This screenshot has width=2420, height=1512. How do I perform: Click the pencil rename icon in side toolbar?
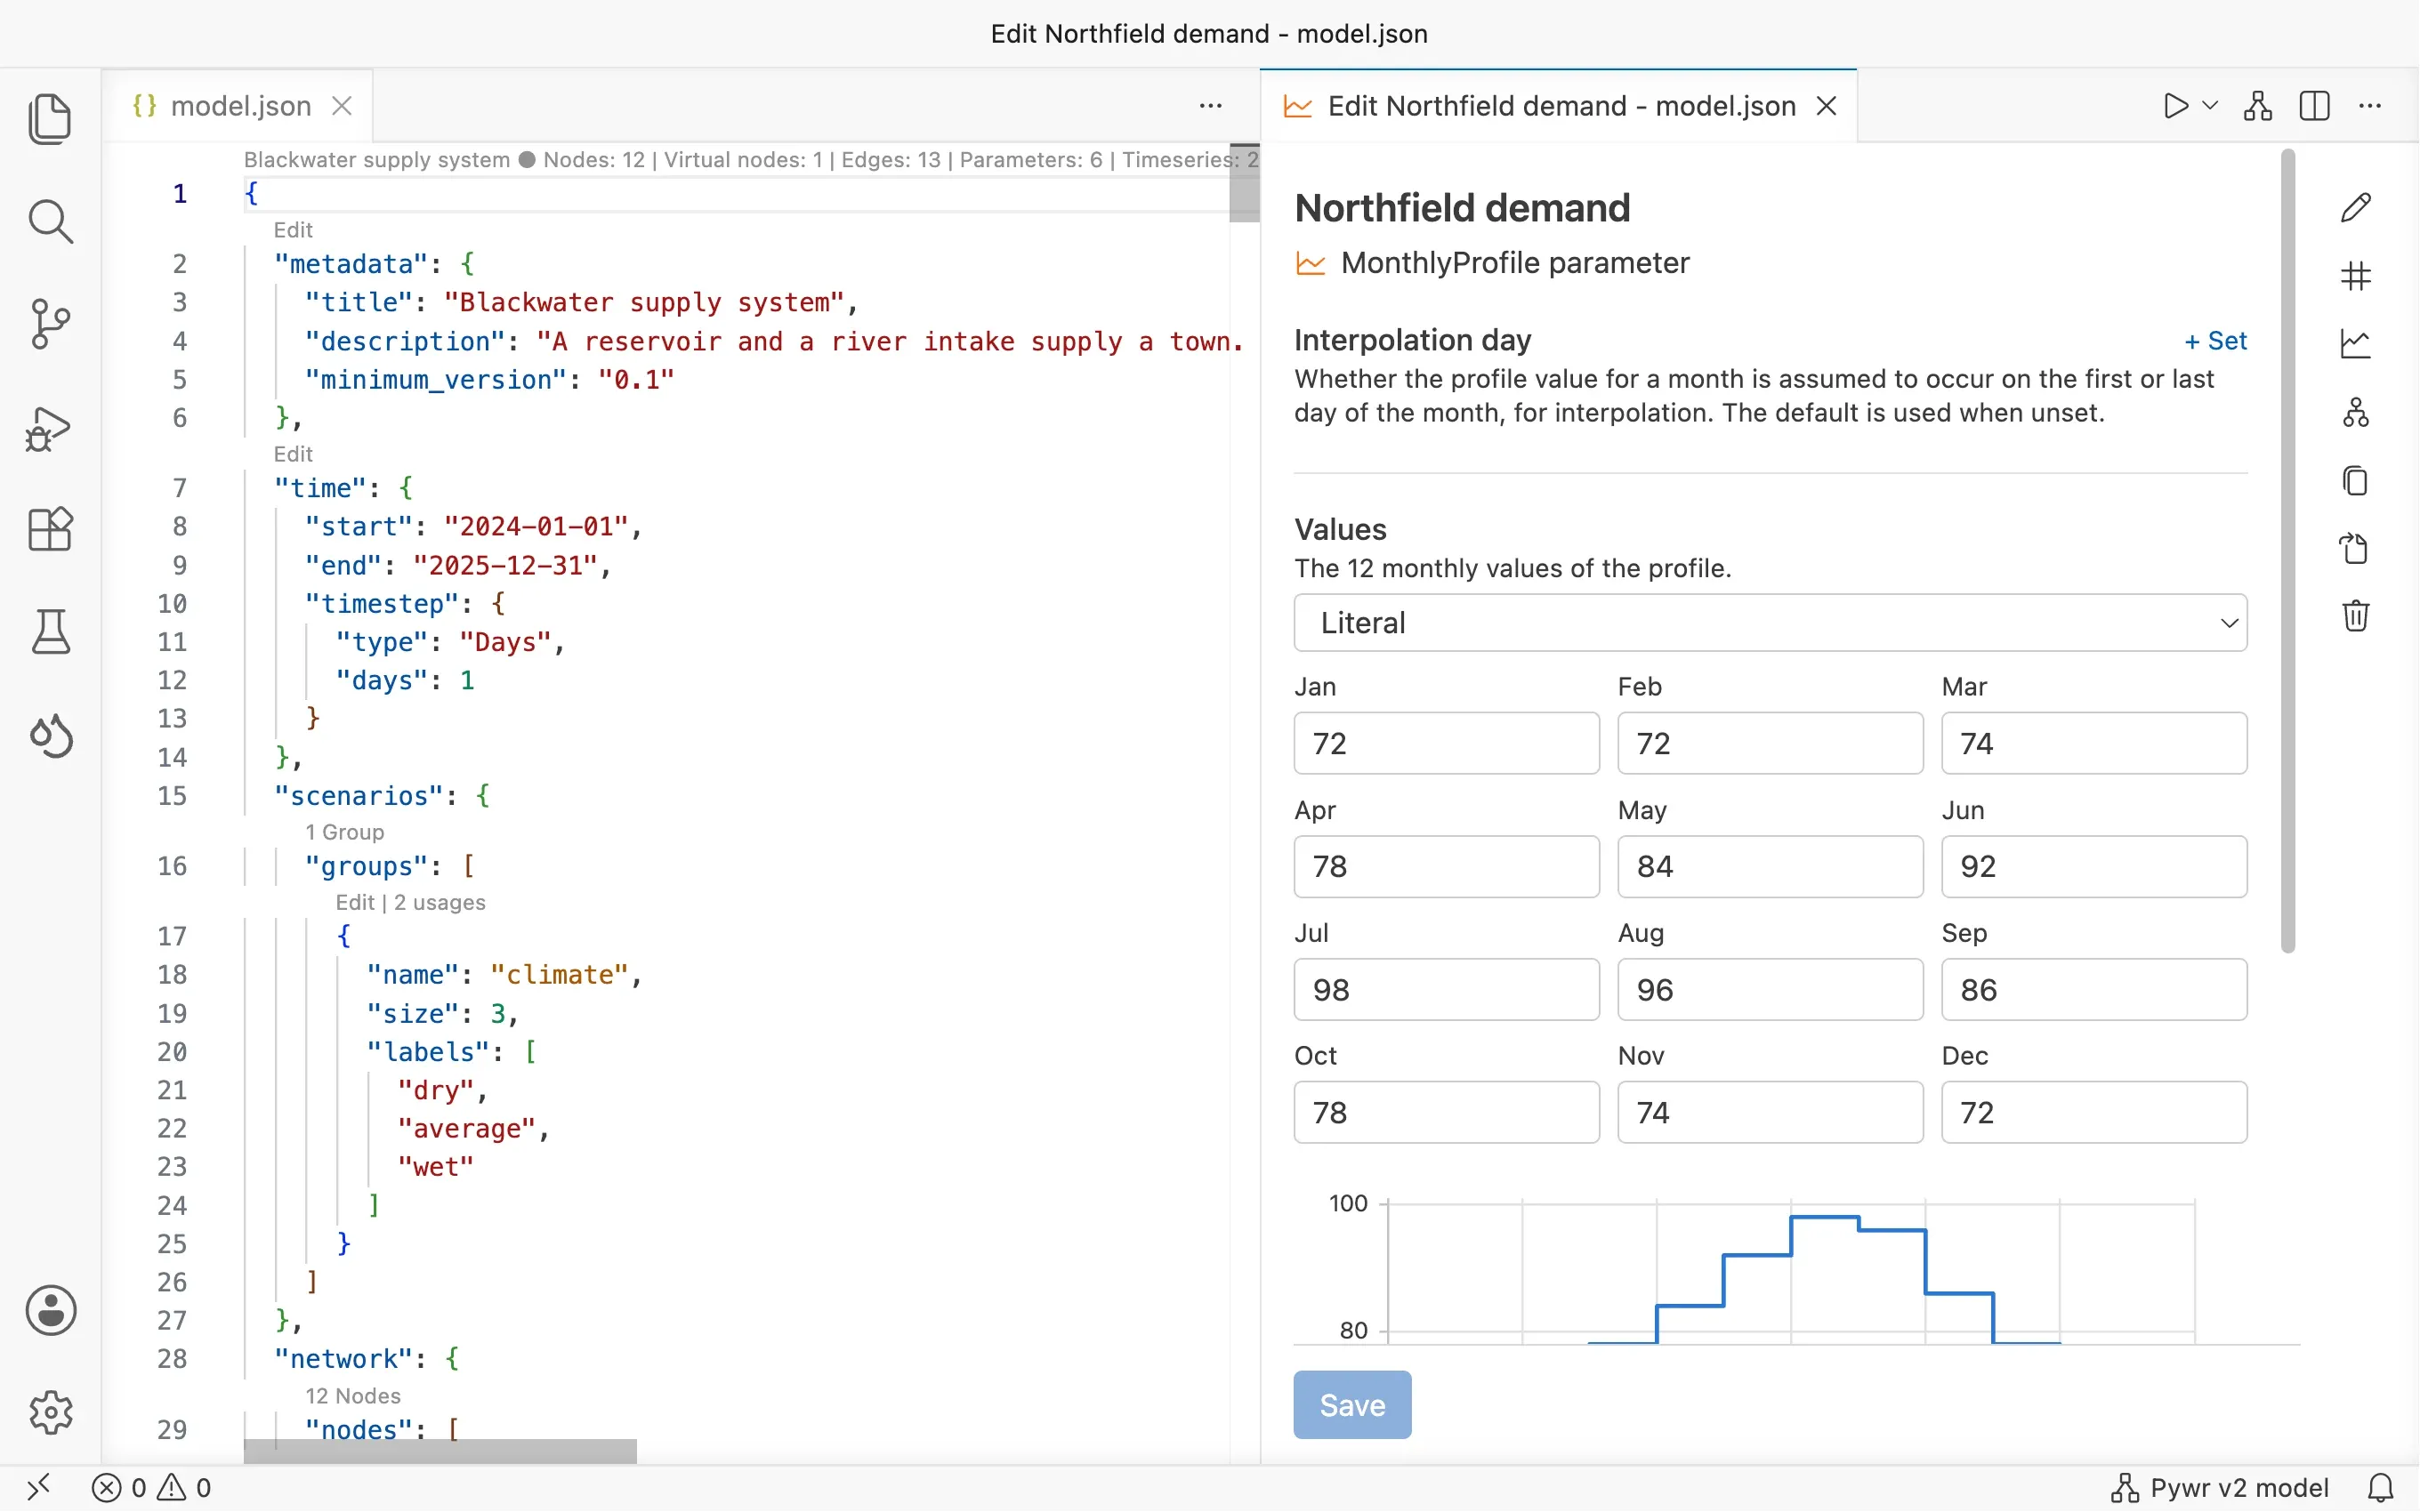tap(2356, 208)
